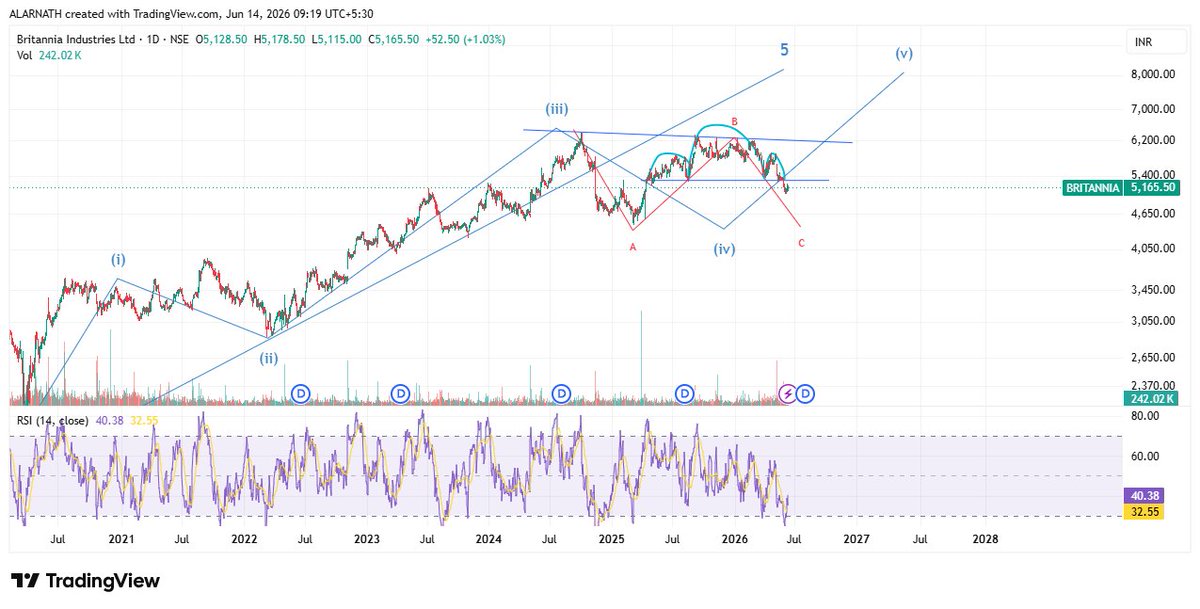Click the 2,650.00 price axis label

point(1152,358)
